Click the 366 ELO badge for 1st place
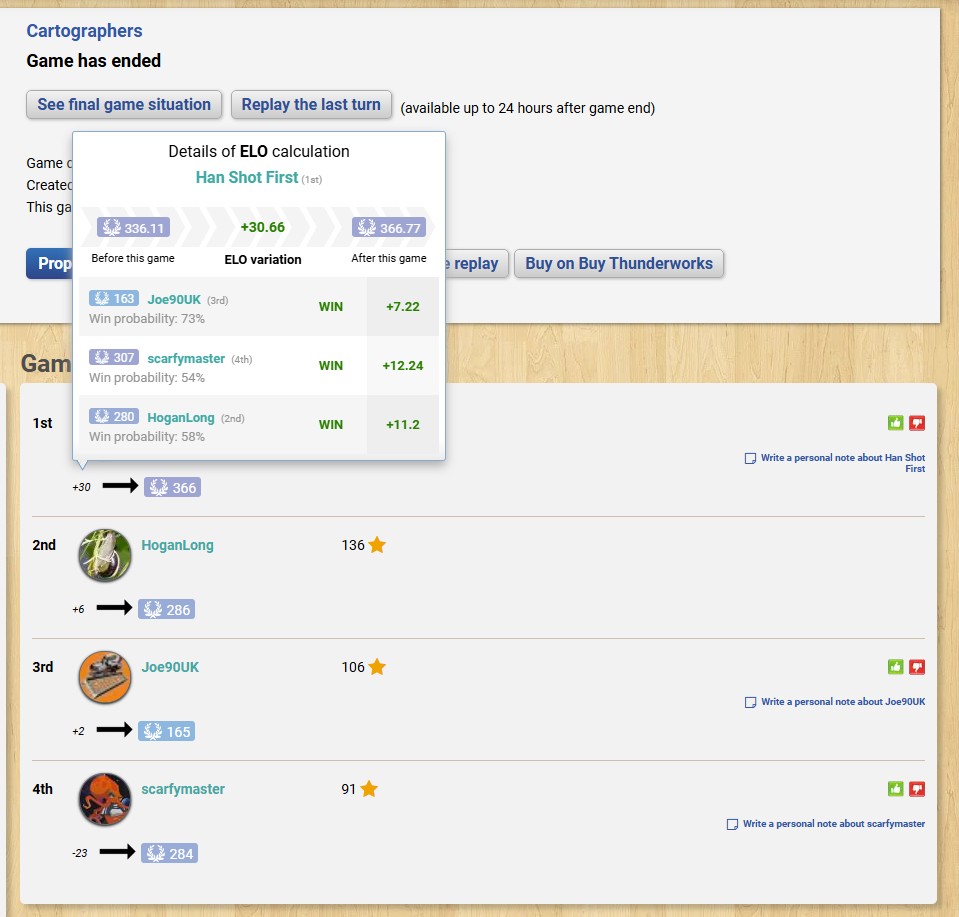Viewport: 959px width, 917px height. pyautogui.click(x=172, y=488)
